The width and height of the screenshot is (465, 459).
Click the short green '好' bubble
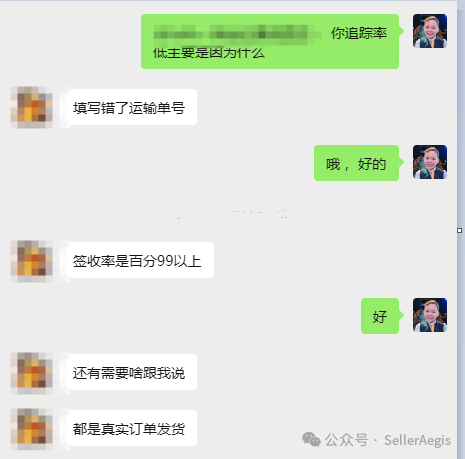(x=380, y=316)
